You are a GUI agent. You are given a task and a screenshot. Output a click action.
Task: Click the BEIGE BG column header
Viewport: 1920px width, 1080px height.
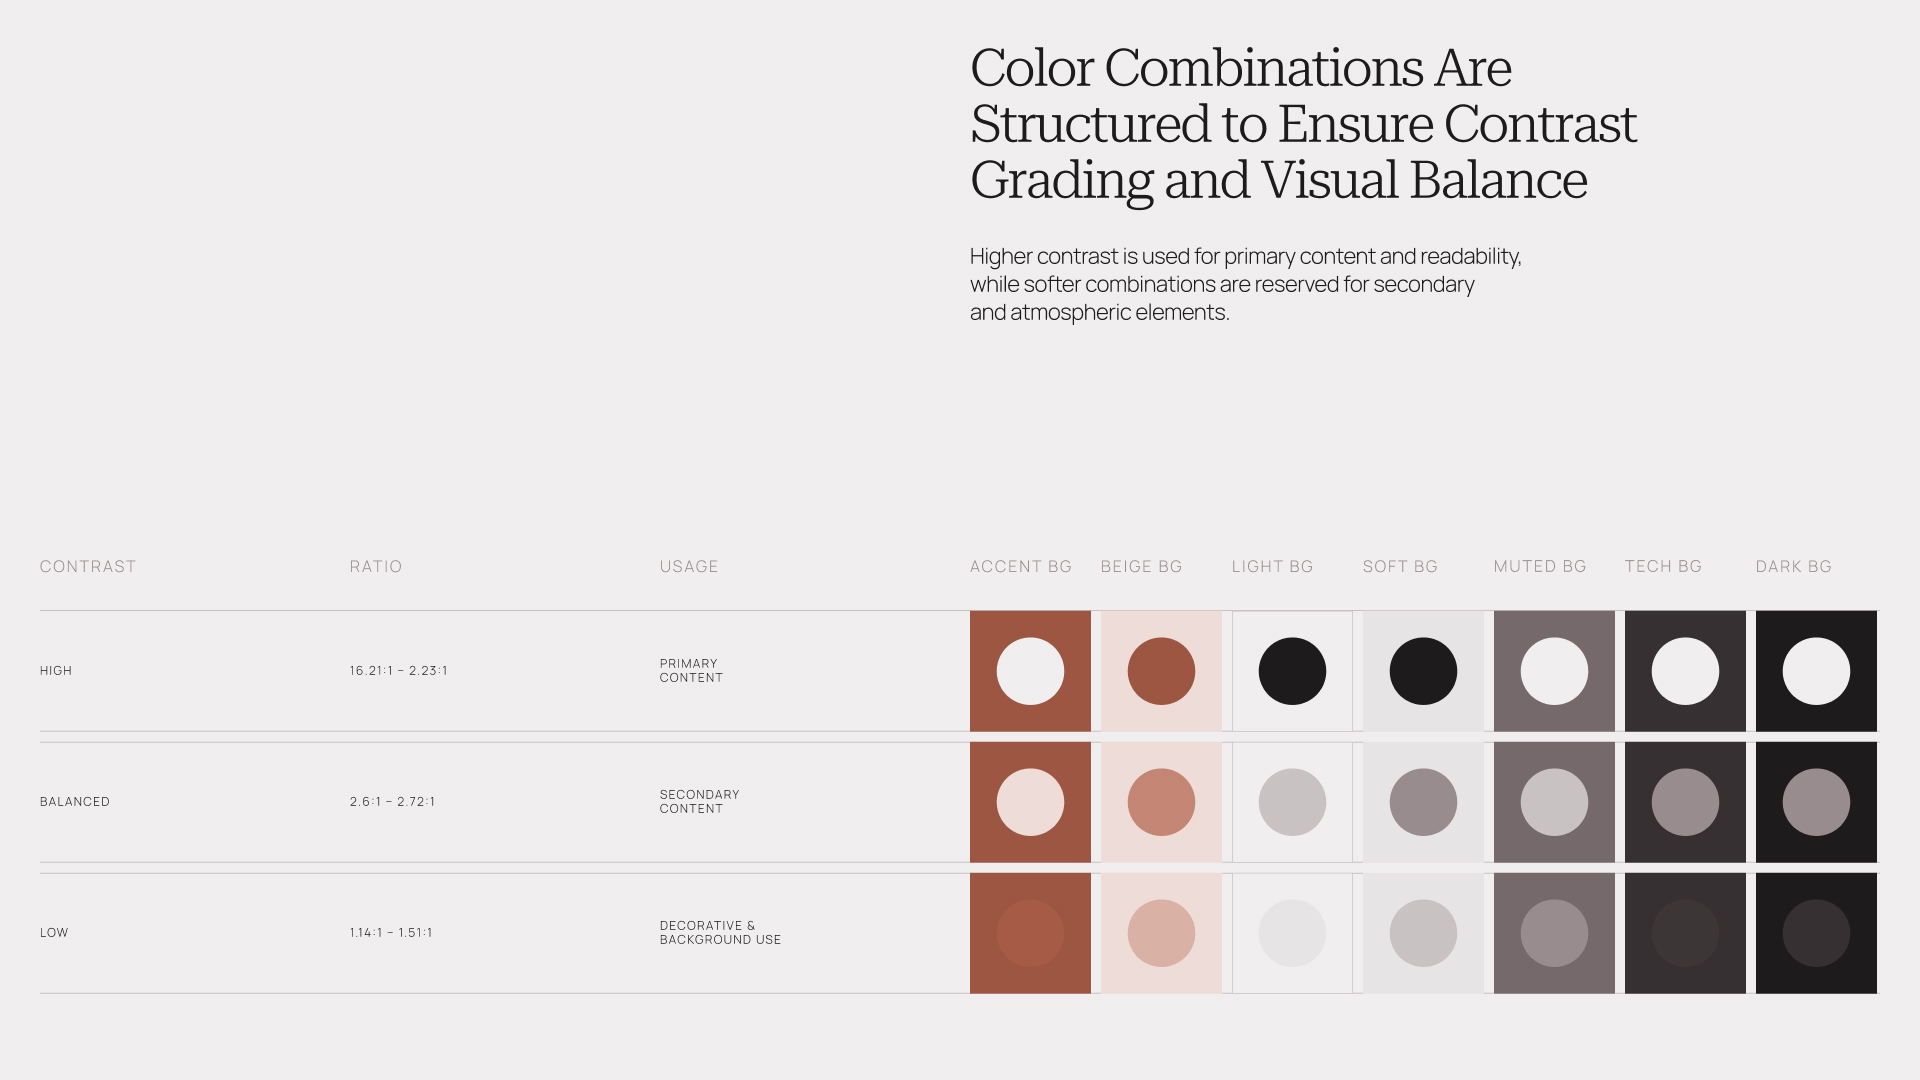click(x=1141, y=566)
